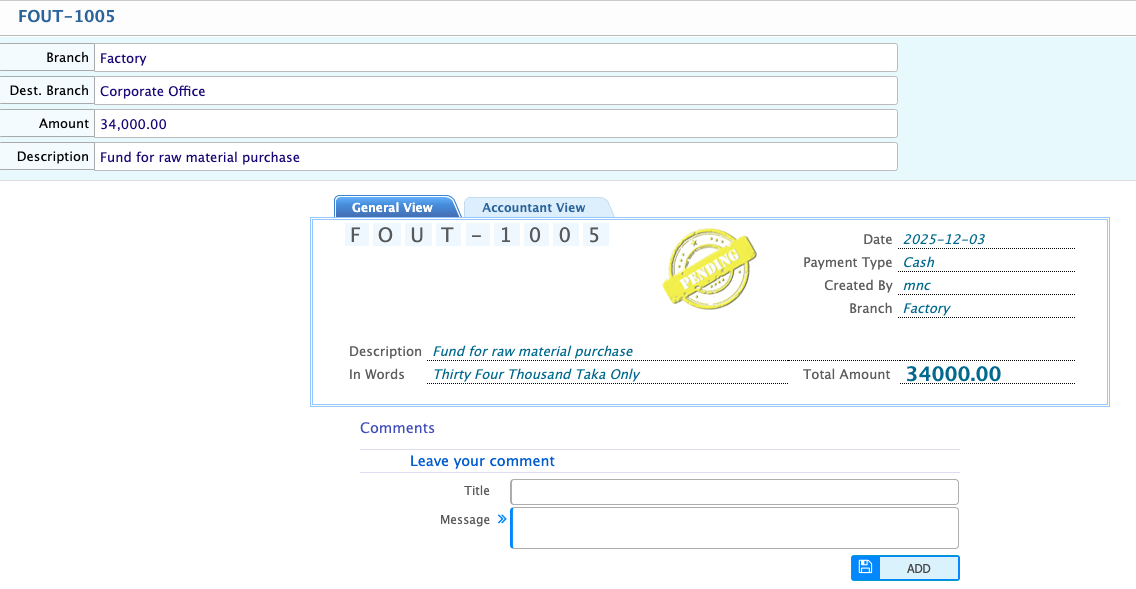This screenshot has width=1136, height=589.
Task: Click the In Words label
Action: pyautogui.click(x=377, y=375)
